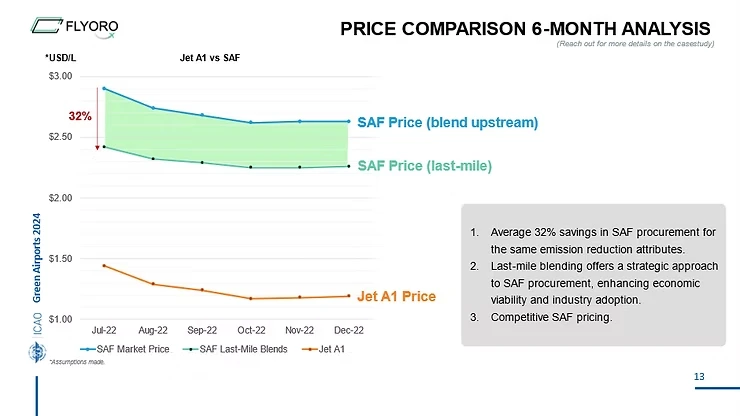Click the Jul-22 point on Jet A1 line
This screenshot has height=416, width=740.
tap(104, 266)
